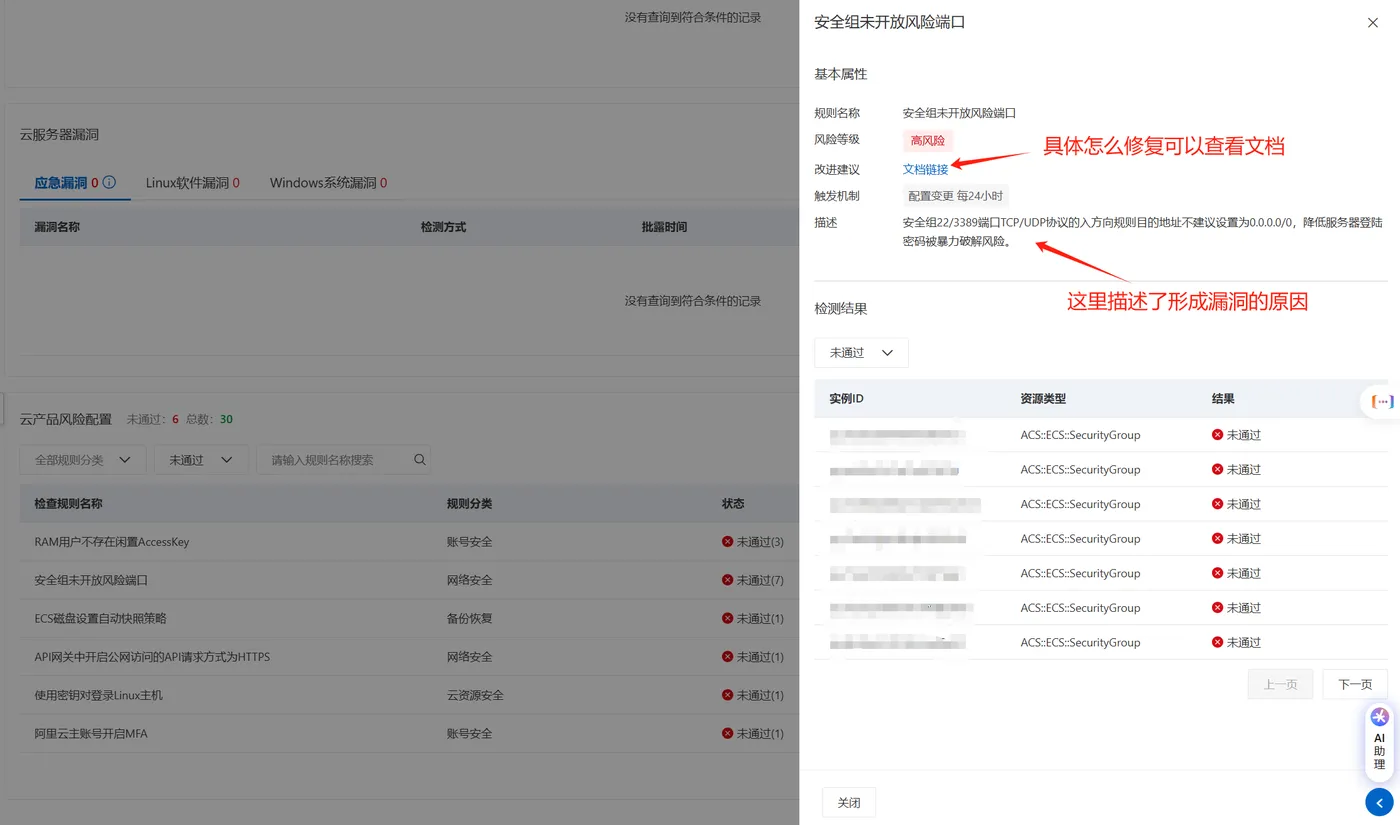This screenshot has width=1400, height=825.
Task: Click the 实例ID column header
Action: click(x=846, y=399)
